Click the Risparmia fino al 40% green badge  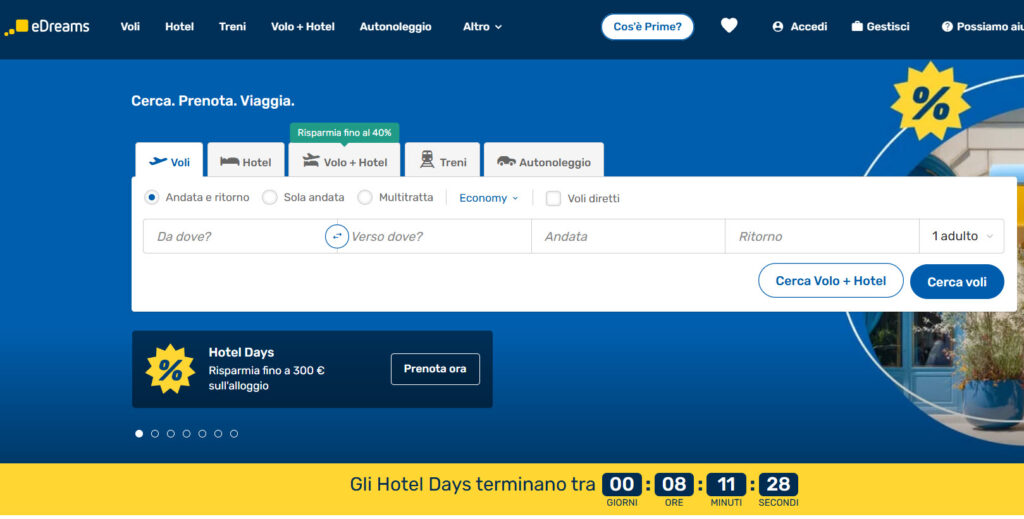click(x=344, y=133)
